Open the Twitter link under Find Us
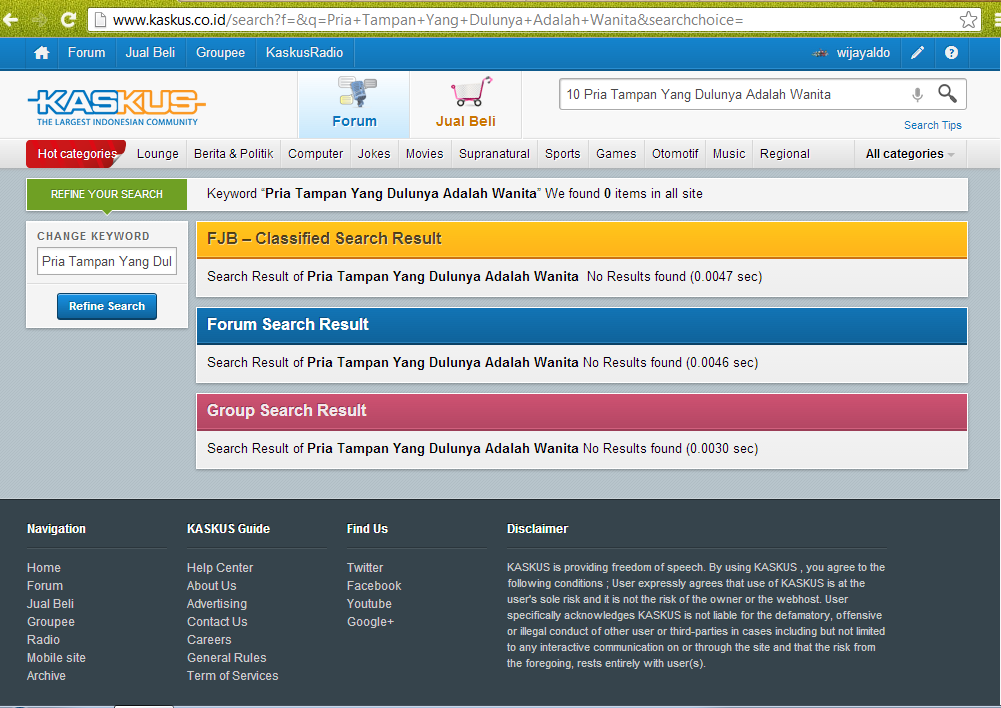Image resolution: width=1001 pixels, height=708 pixels. click(x=365, y=568)
